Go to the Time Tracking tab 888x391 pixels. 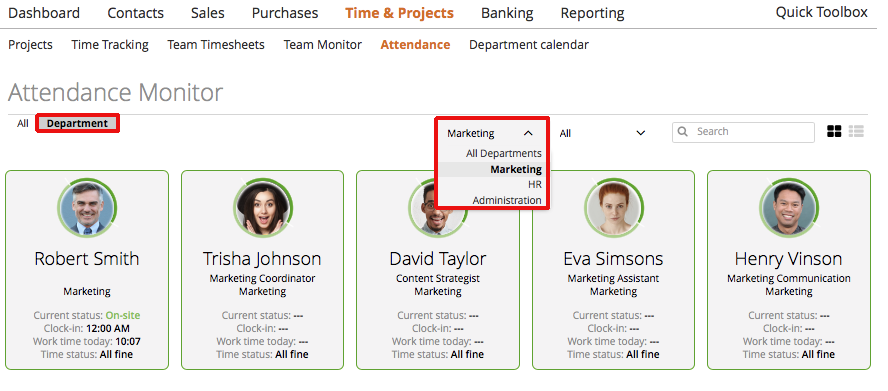click(110, 45)
